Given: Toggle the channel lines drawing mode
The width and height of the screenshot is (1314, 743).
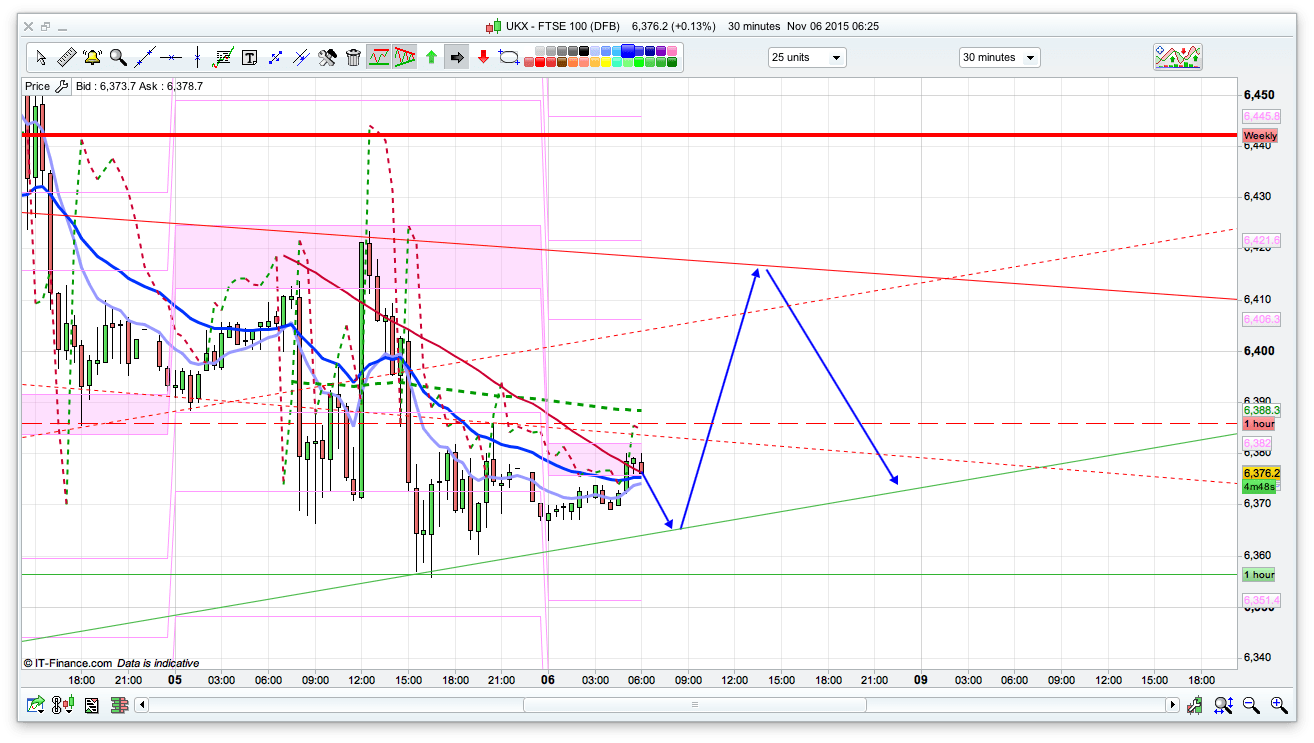Looking at the screenshot, I should (379, 57).
